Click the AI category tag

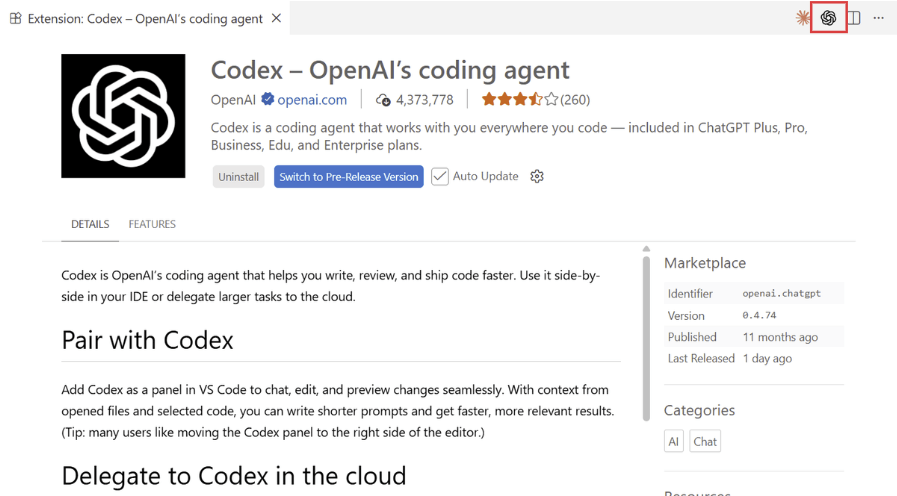674,441
